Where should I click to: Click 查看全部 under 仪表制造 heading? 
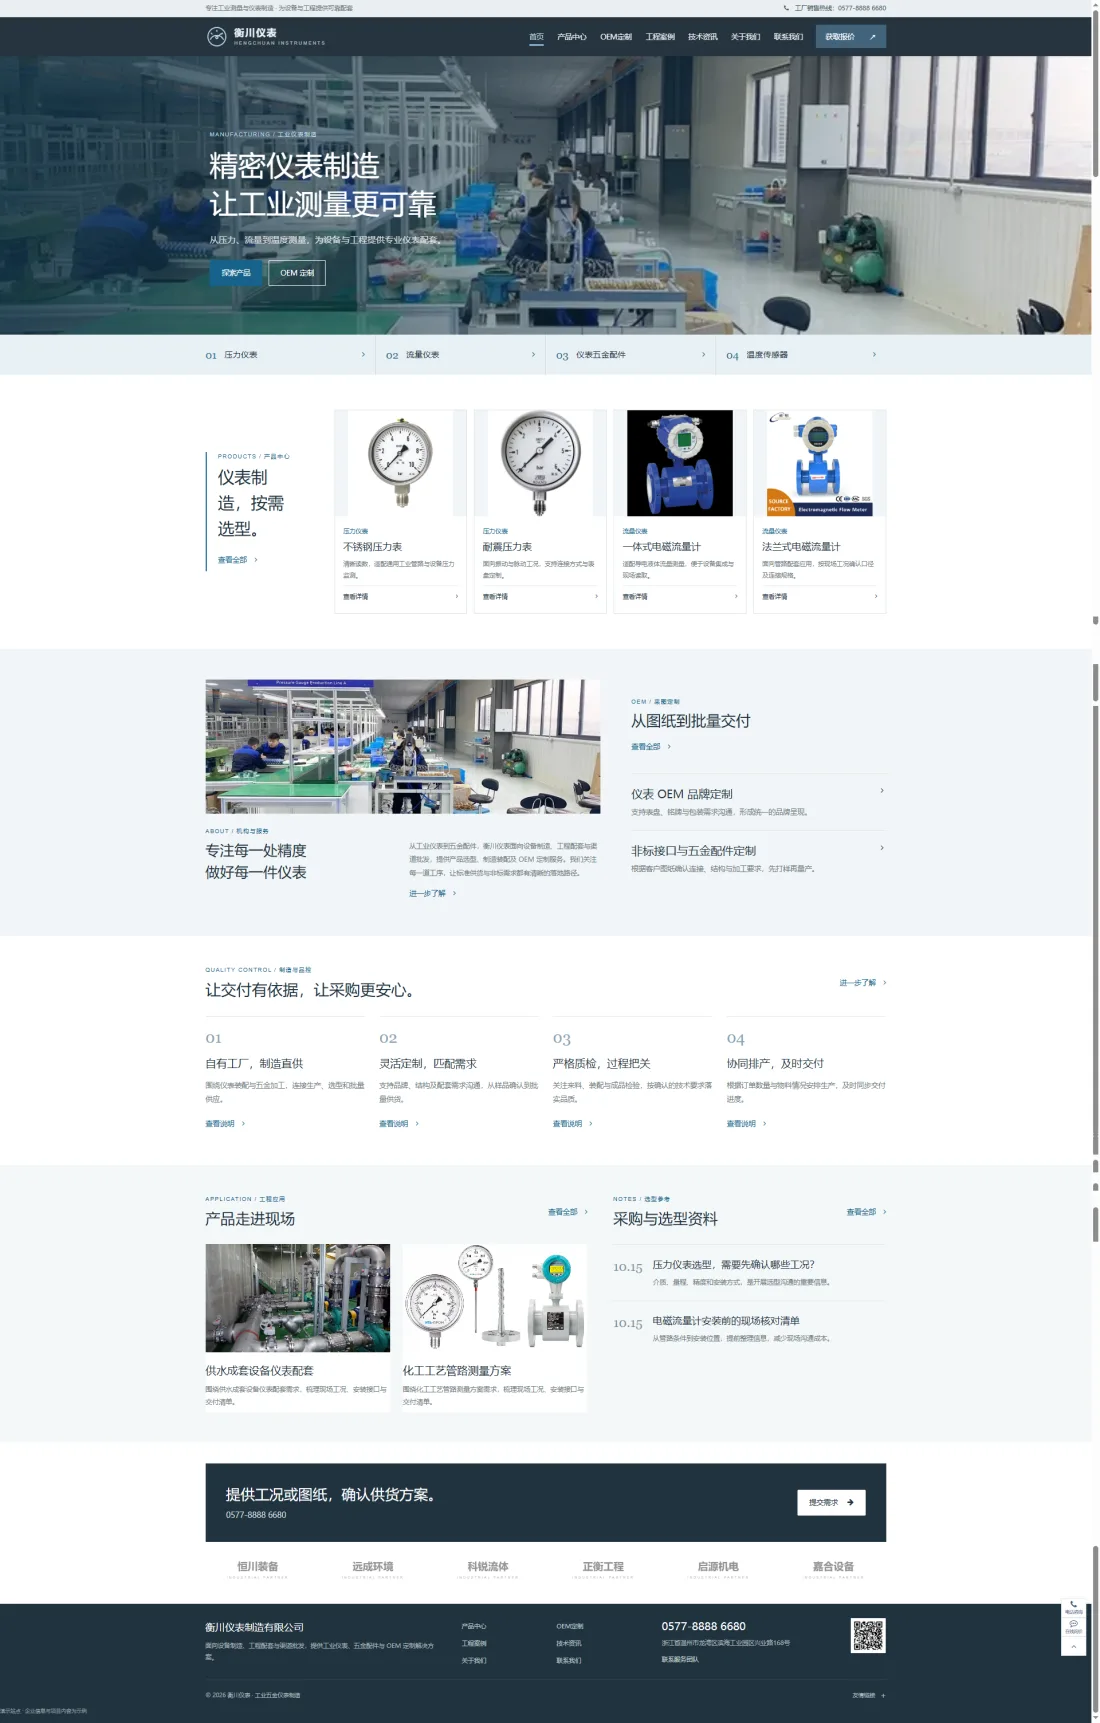(x=238, y=560)
